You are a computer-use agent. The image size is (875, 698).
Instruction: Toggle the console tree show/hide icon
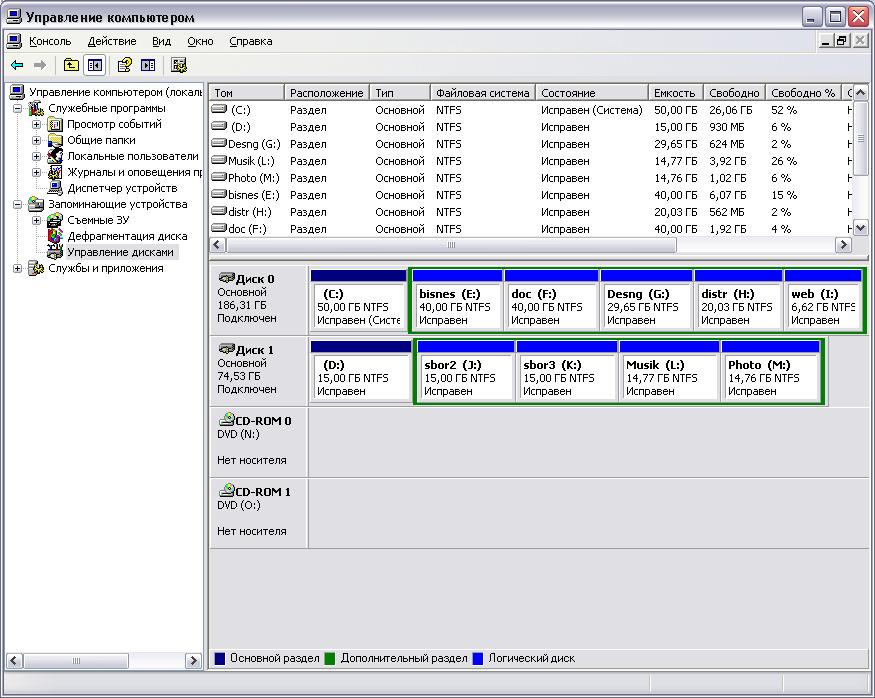point(95,65)
